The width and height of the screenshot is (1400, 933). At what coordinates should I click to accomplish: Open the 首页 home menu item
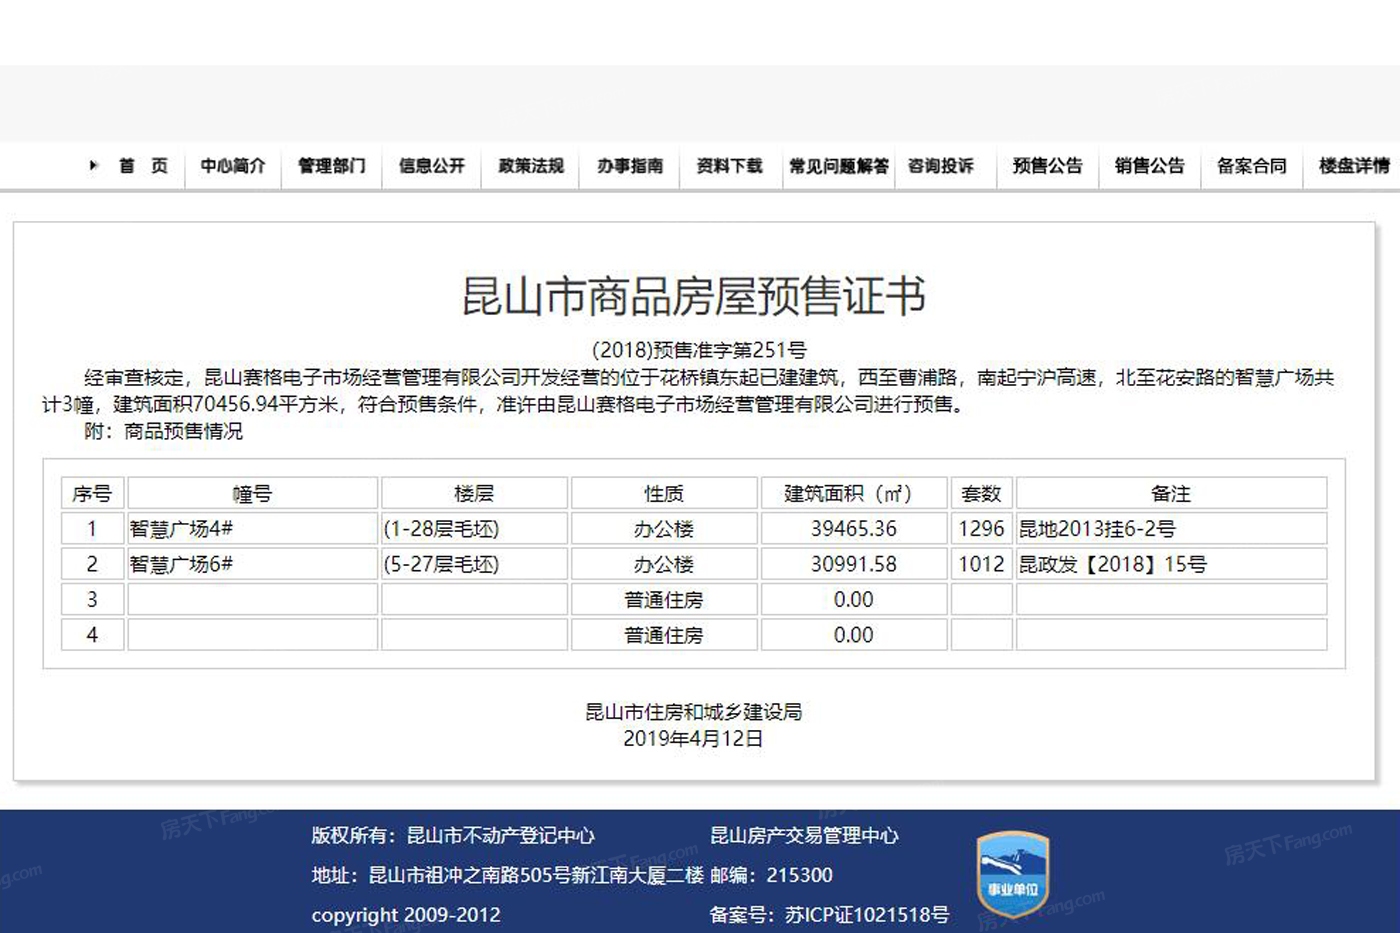143,166
